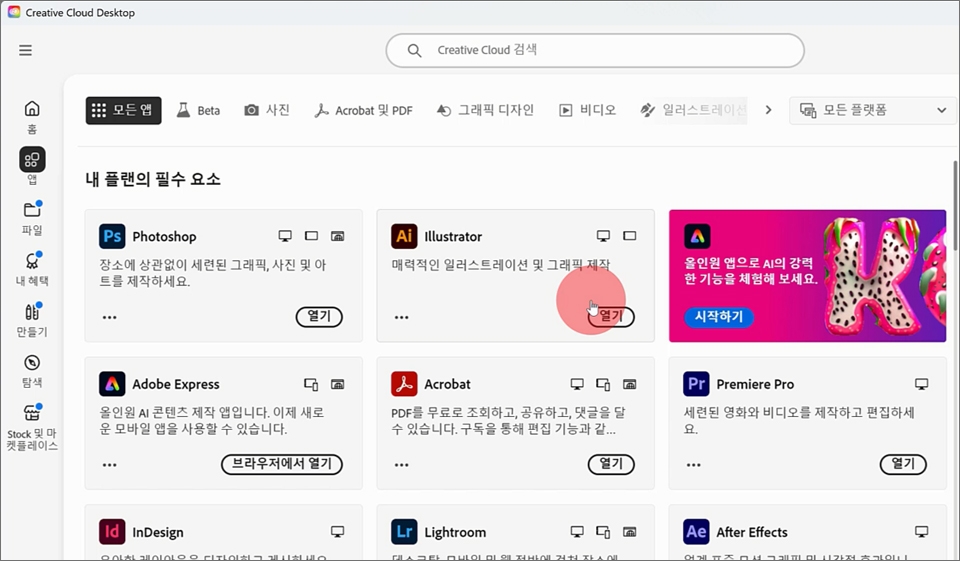Click Illustrator's tablet platform icon

click(x=629, y=236)
